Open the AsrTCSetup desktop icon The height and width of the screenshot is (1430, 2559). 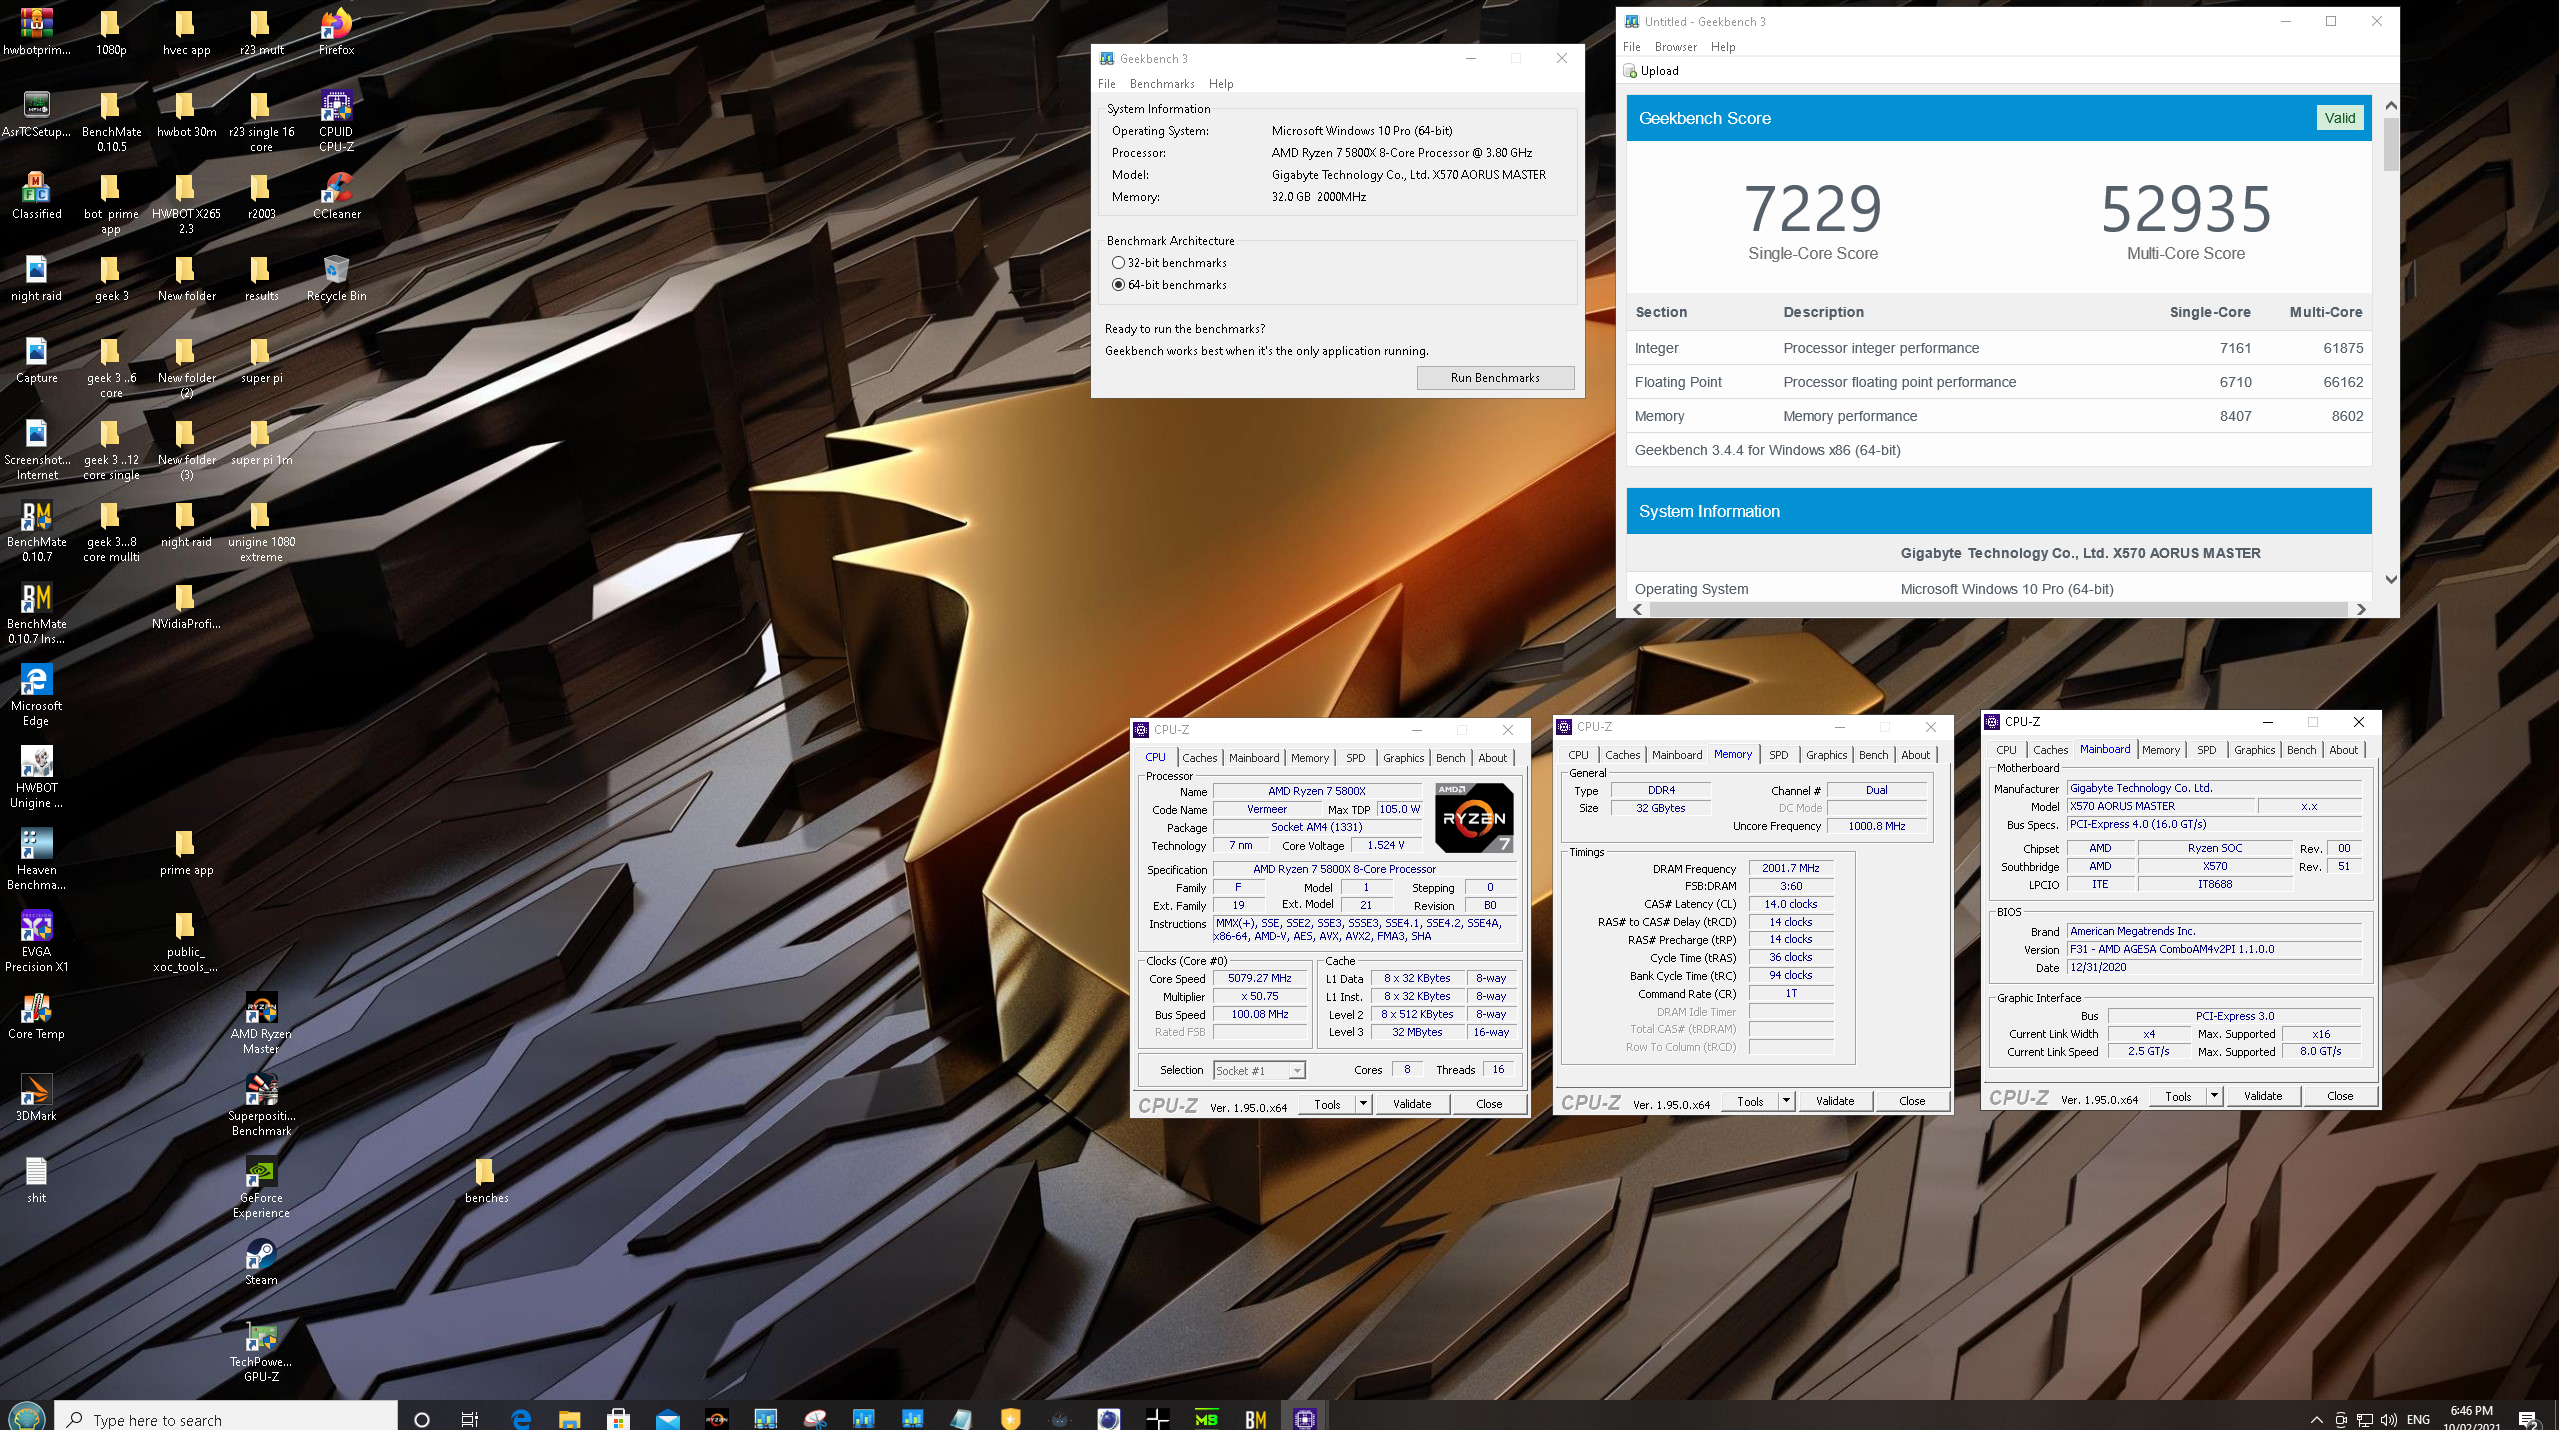pos(36,113)
